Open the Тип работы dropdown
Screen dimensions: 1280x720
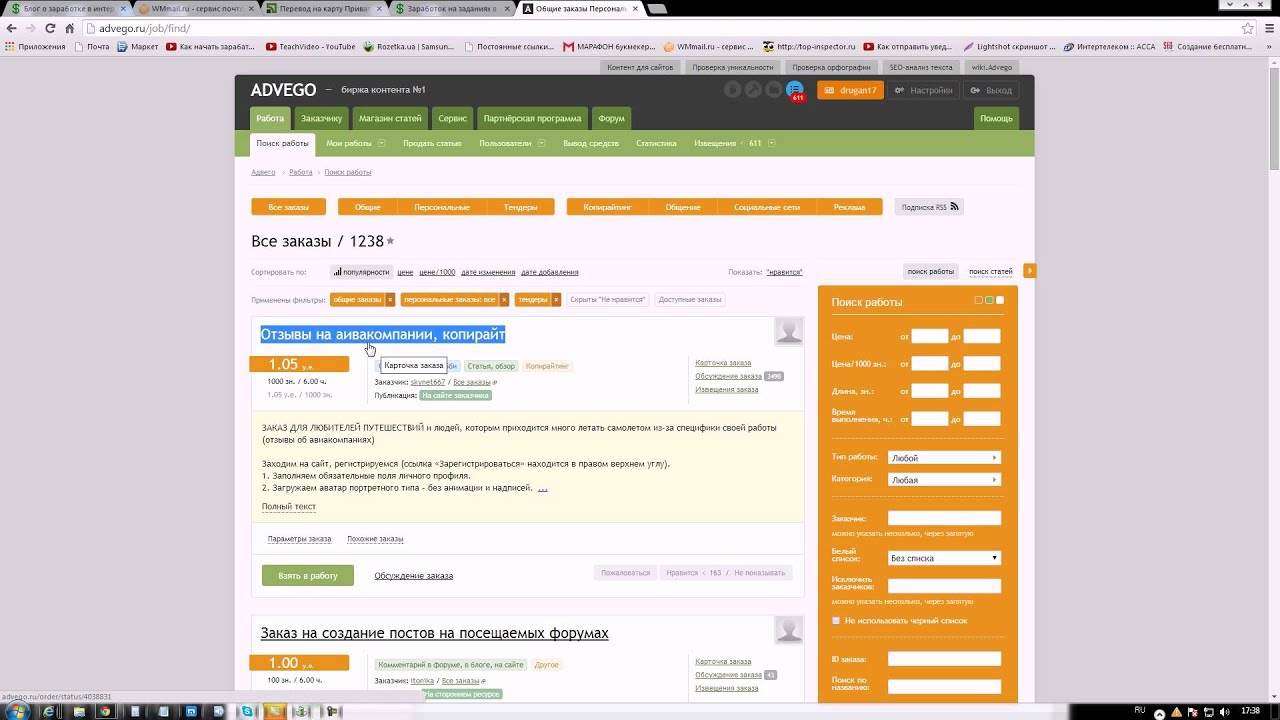coord(944,458)
